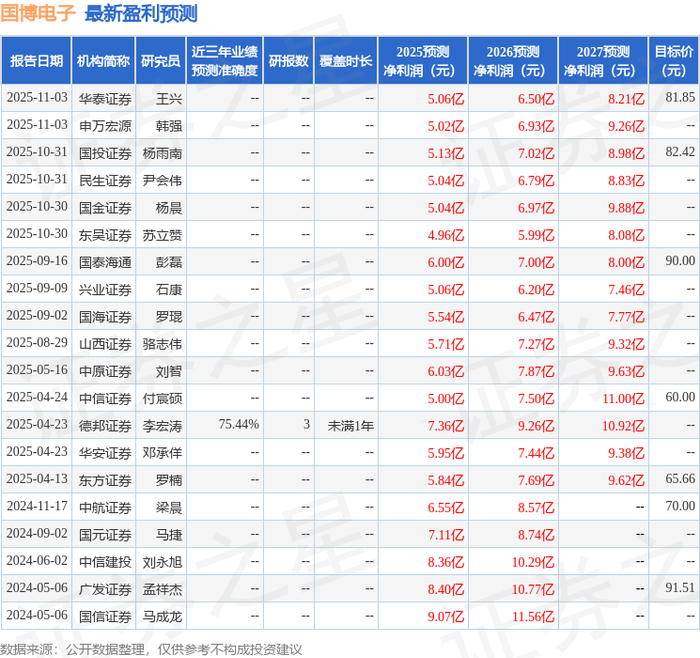Select the 中航证券 institution cell

tap(105, 507)
